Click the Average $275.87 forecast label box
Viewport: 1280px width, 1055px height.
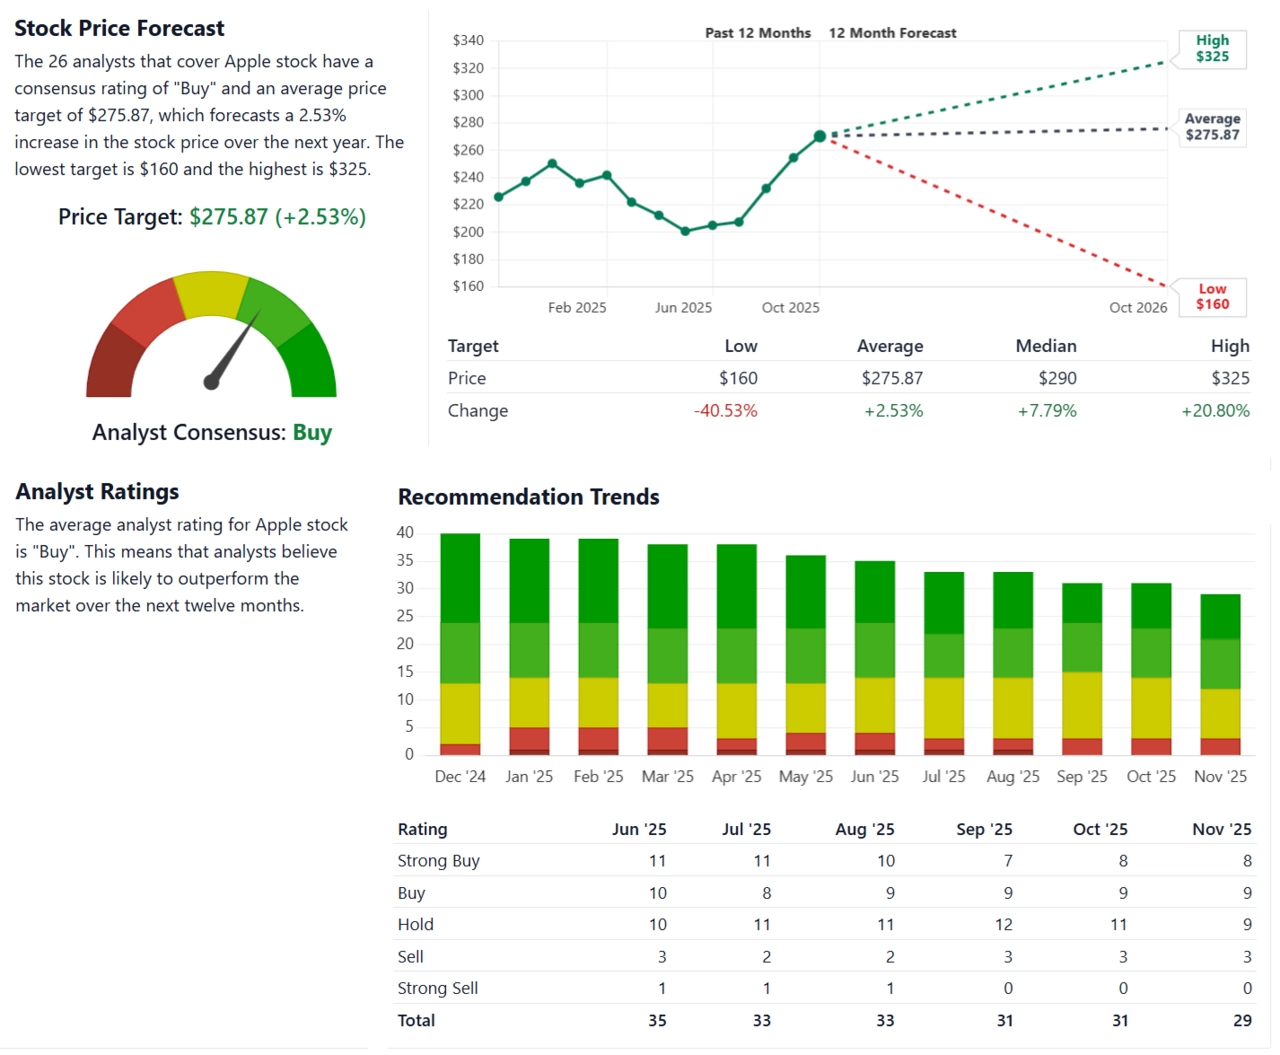tap(1211, 127)
